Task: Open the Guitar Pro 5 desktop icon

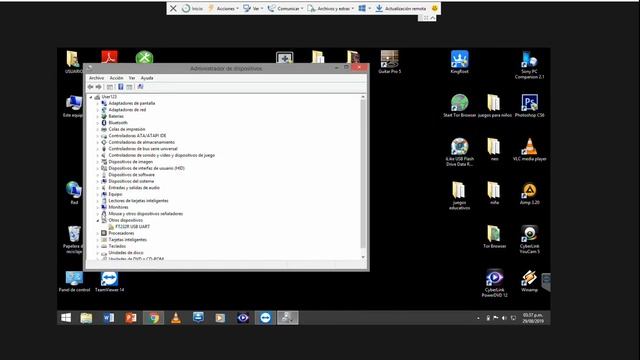Action: 389,62
